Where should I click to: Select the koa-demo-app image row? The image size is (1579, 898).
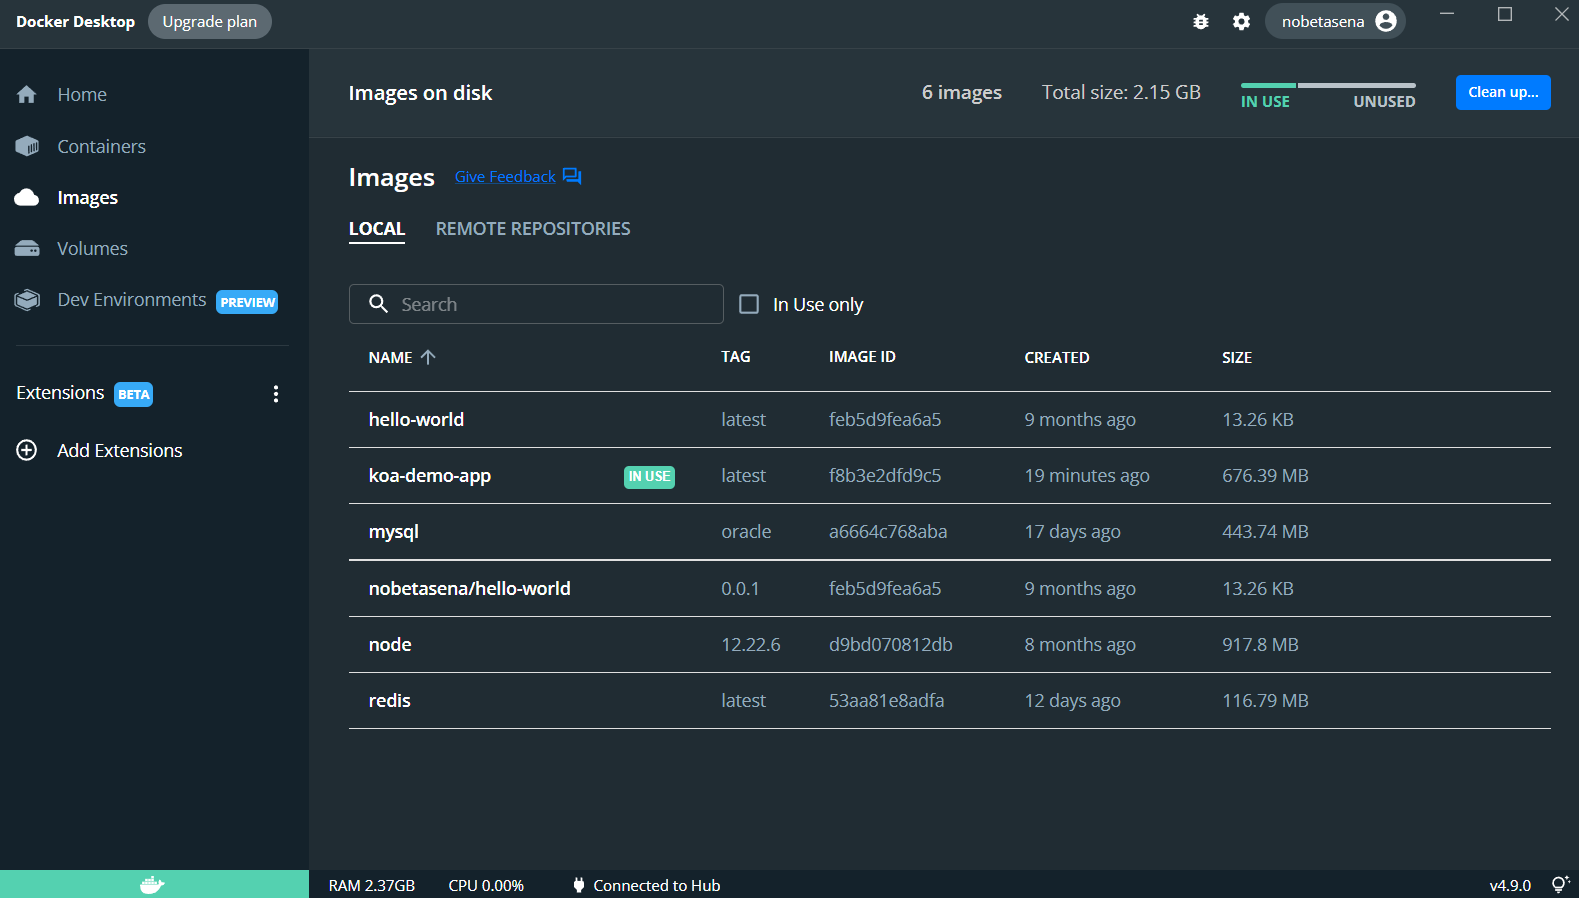[430, 476]
